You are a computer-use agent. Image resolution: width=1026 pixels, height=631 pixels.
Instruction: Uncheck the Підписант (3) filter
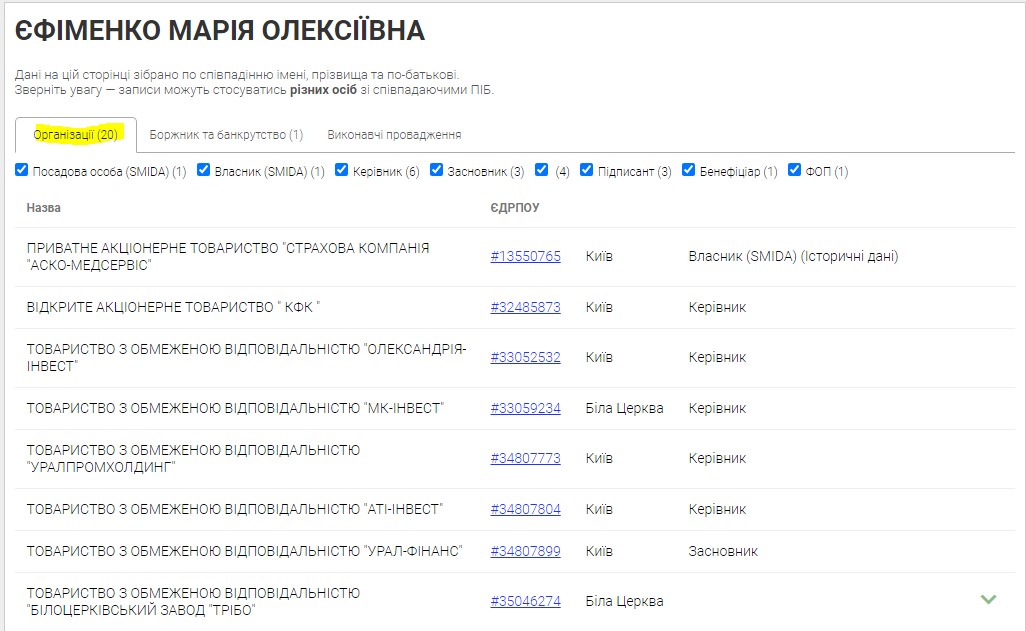tap(587, 170)
